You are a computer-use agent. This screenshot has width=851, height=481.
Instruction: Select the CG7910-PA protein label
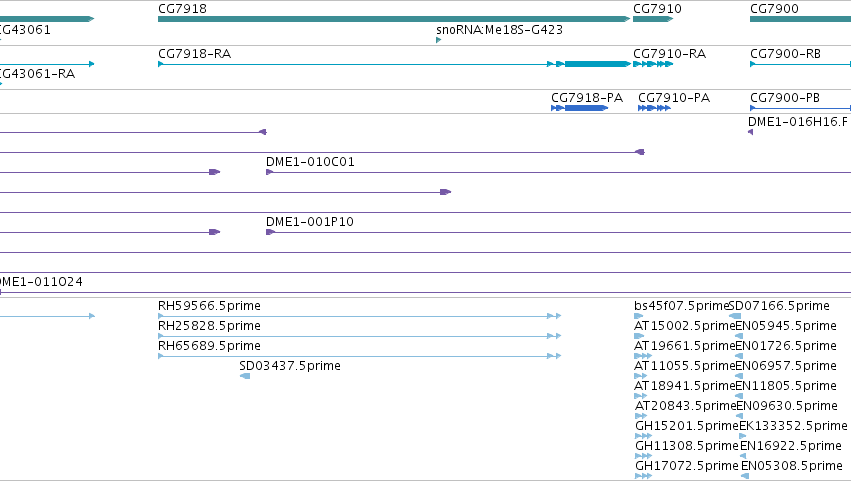(x=674, y=98)
